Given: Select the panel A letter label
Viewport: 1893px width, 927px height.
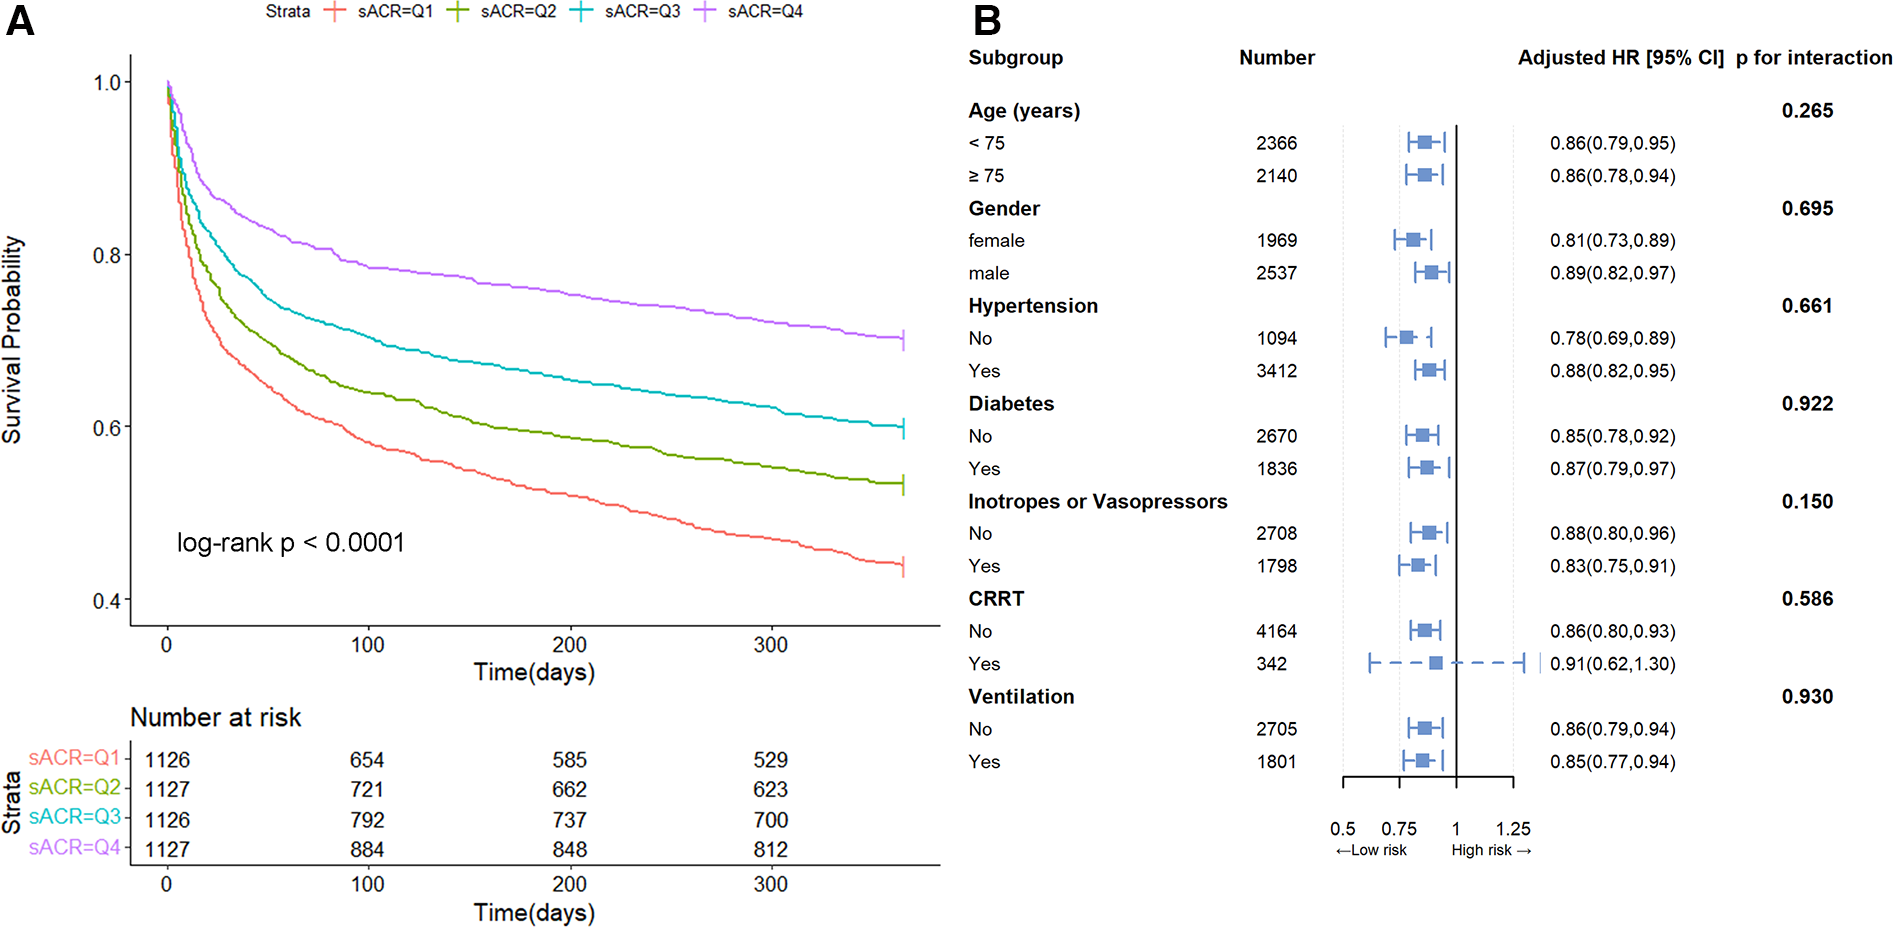Looking at the screenshot, I should [20, 21].
